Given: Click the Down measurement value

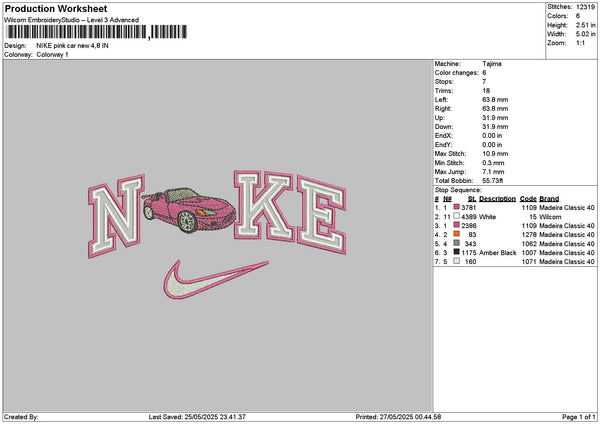Looking at the screenshot, I should [495, 127].
